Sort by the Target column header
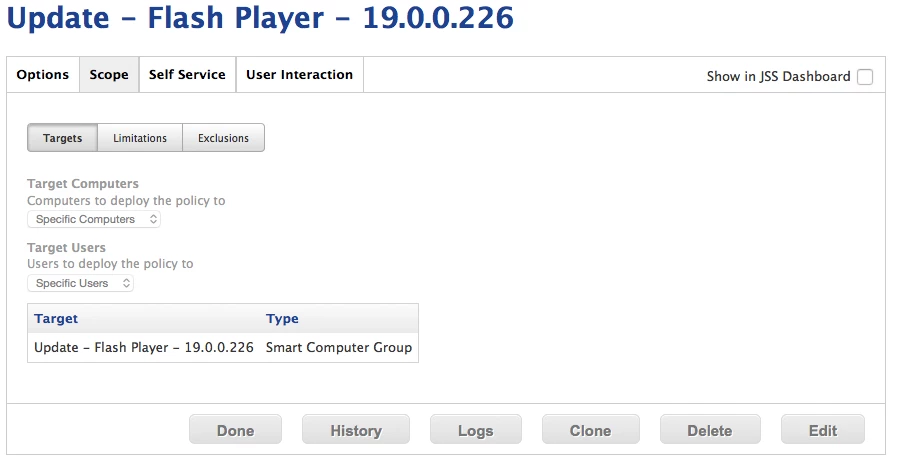The image size is (900, 464). tap(56, 319)
